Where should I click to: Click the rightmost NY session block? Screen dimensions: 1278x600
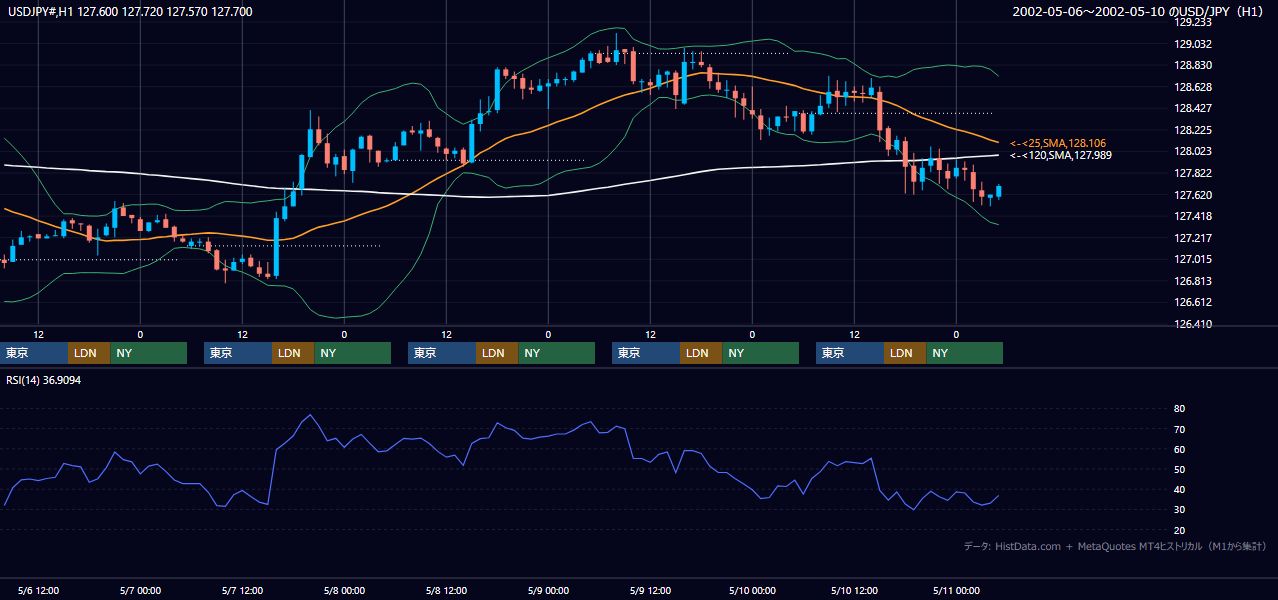964,353
